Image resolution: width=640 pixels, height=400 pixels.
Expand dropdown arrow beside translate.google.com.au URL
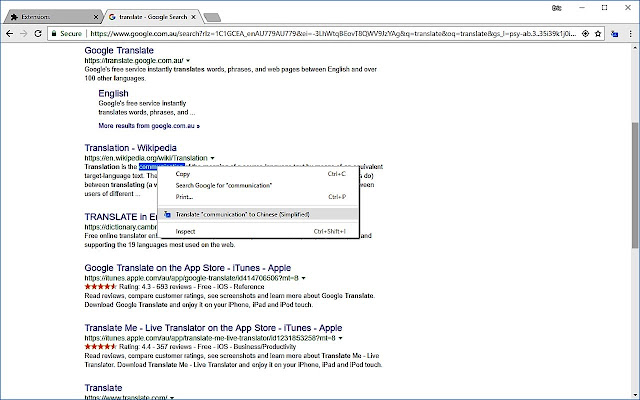tap(188, 61)
